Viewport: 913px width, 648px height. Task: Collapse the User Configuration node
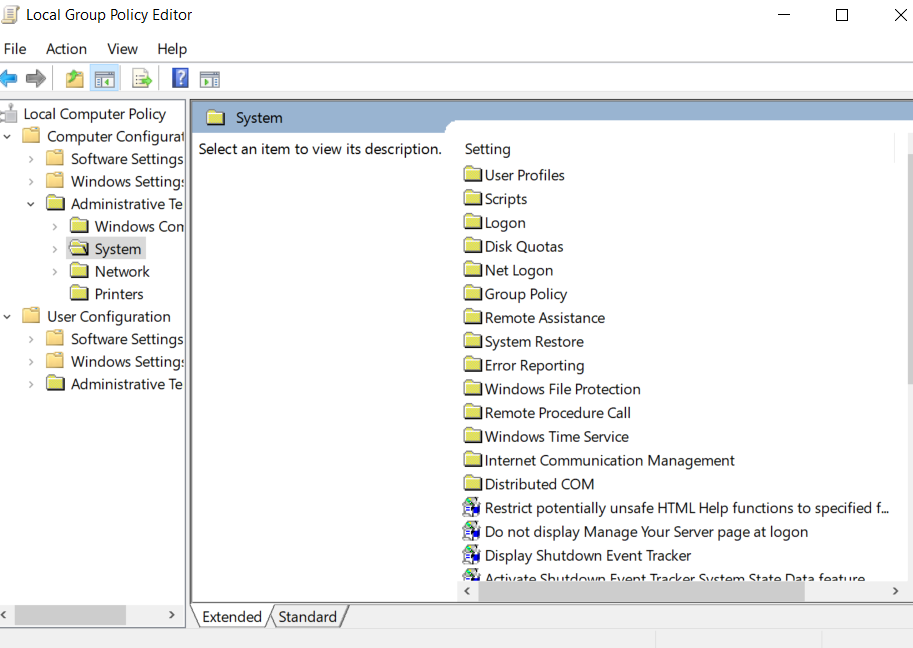coord(7,317)
